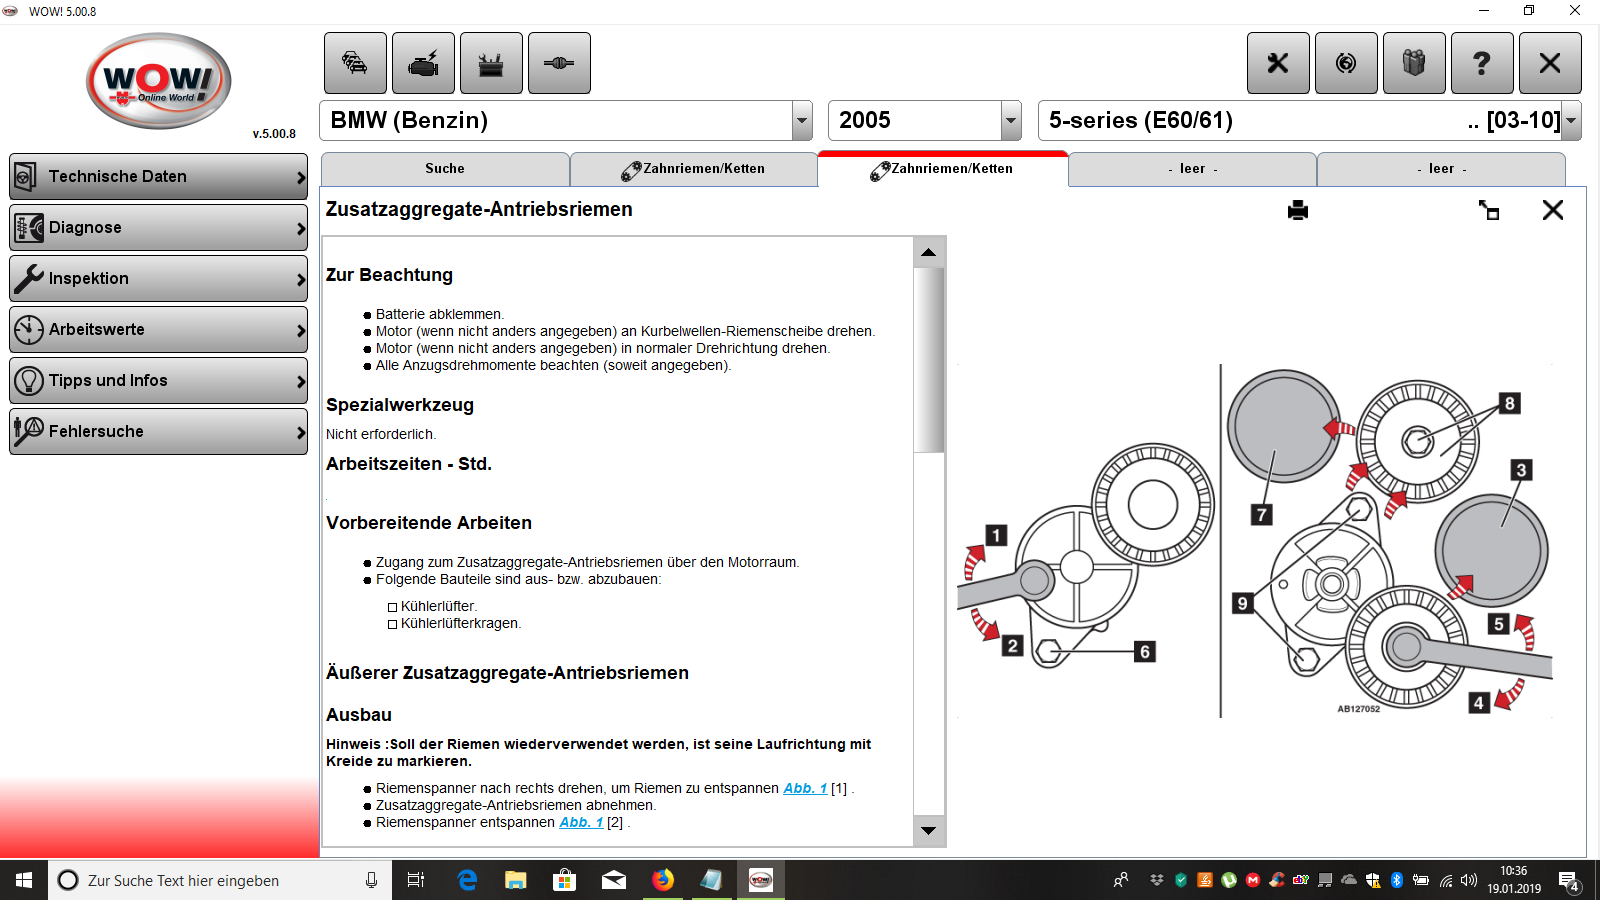Open the 5-series (E60/61) model dropdown
The image size is (1600, 900).
pyautogui.click(x=1571, y=121)
